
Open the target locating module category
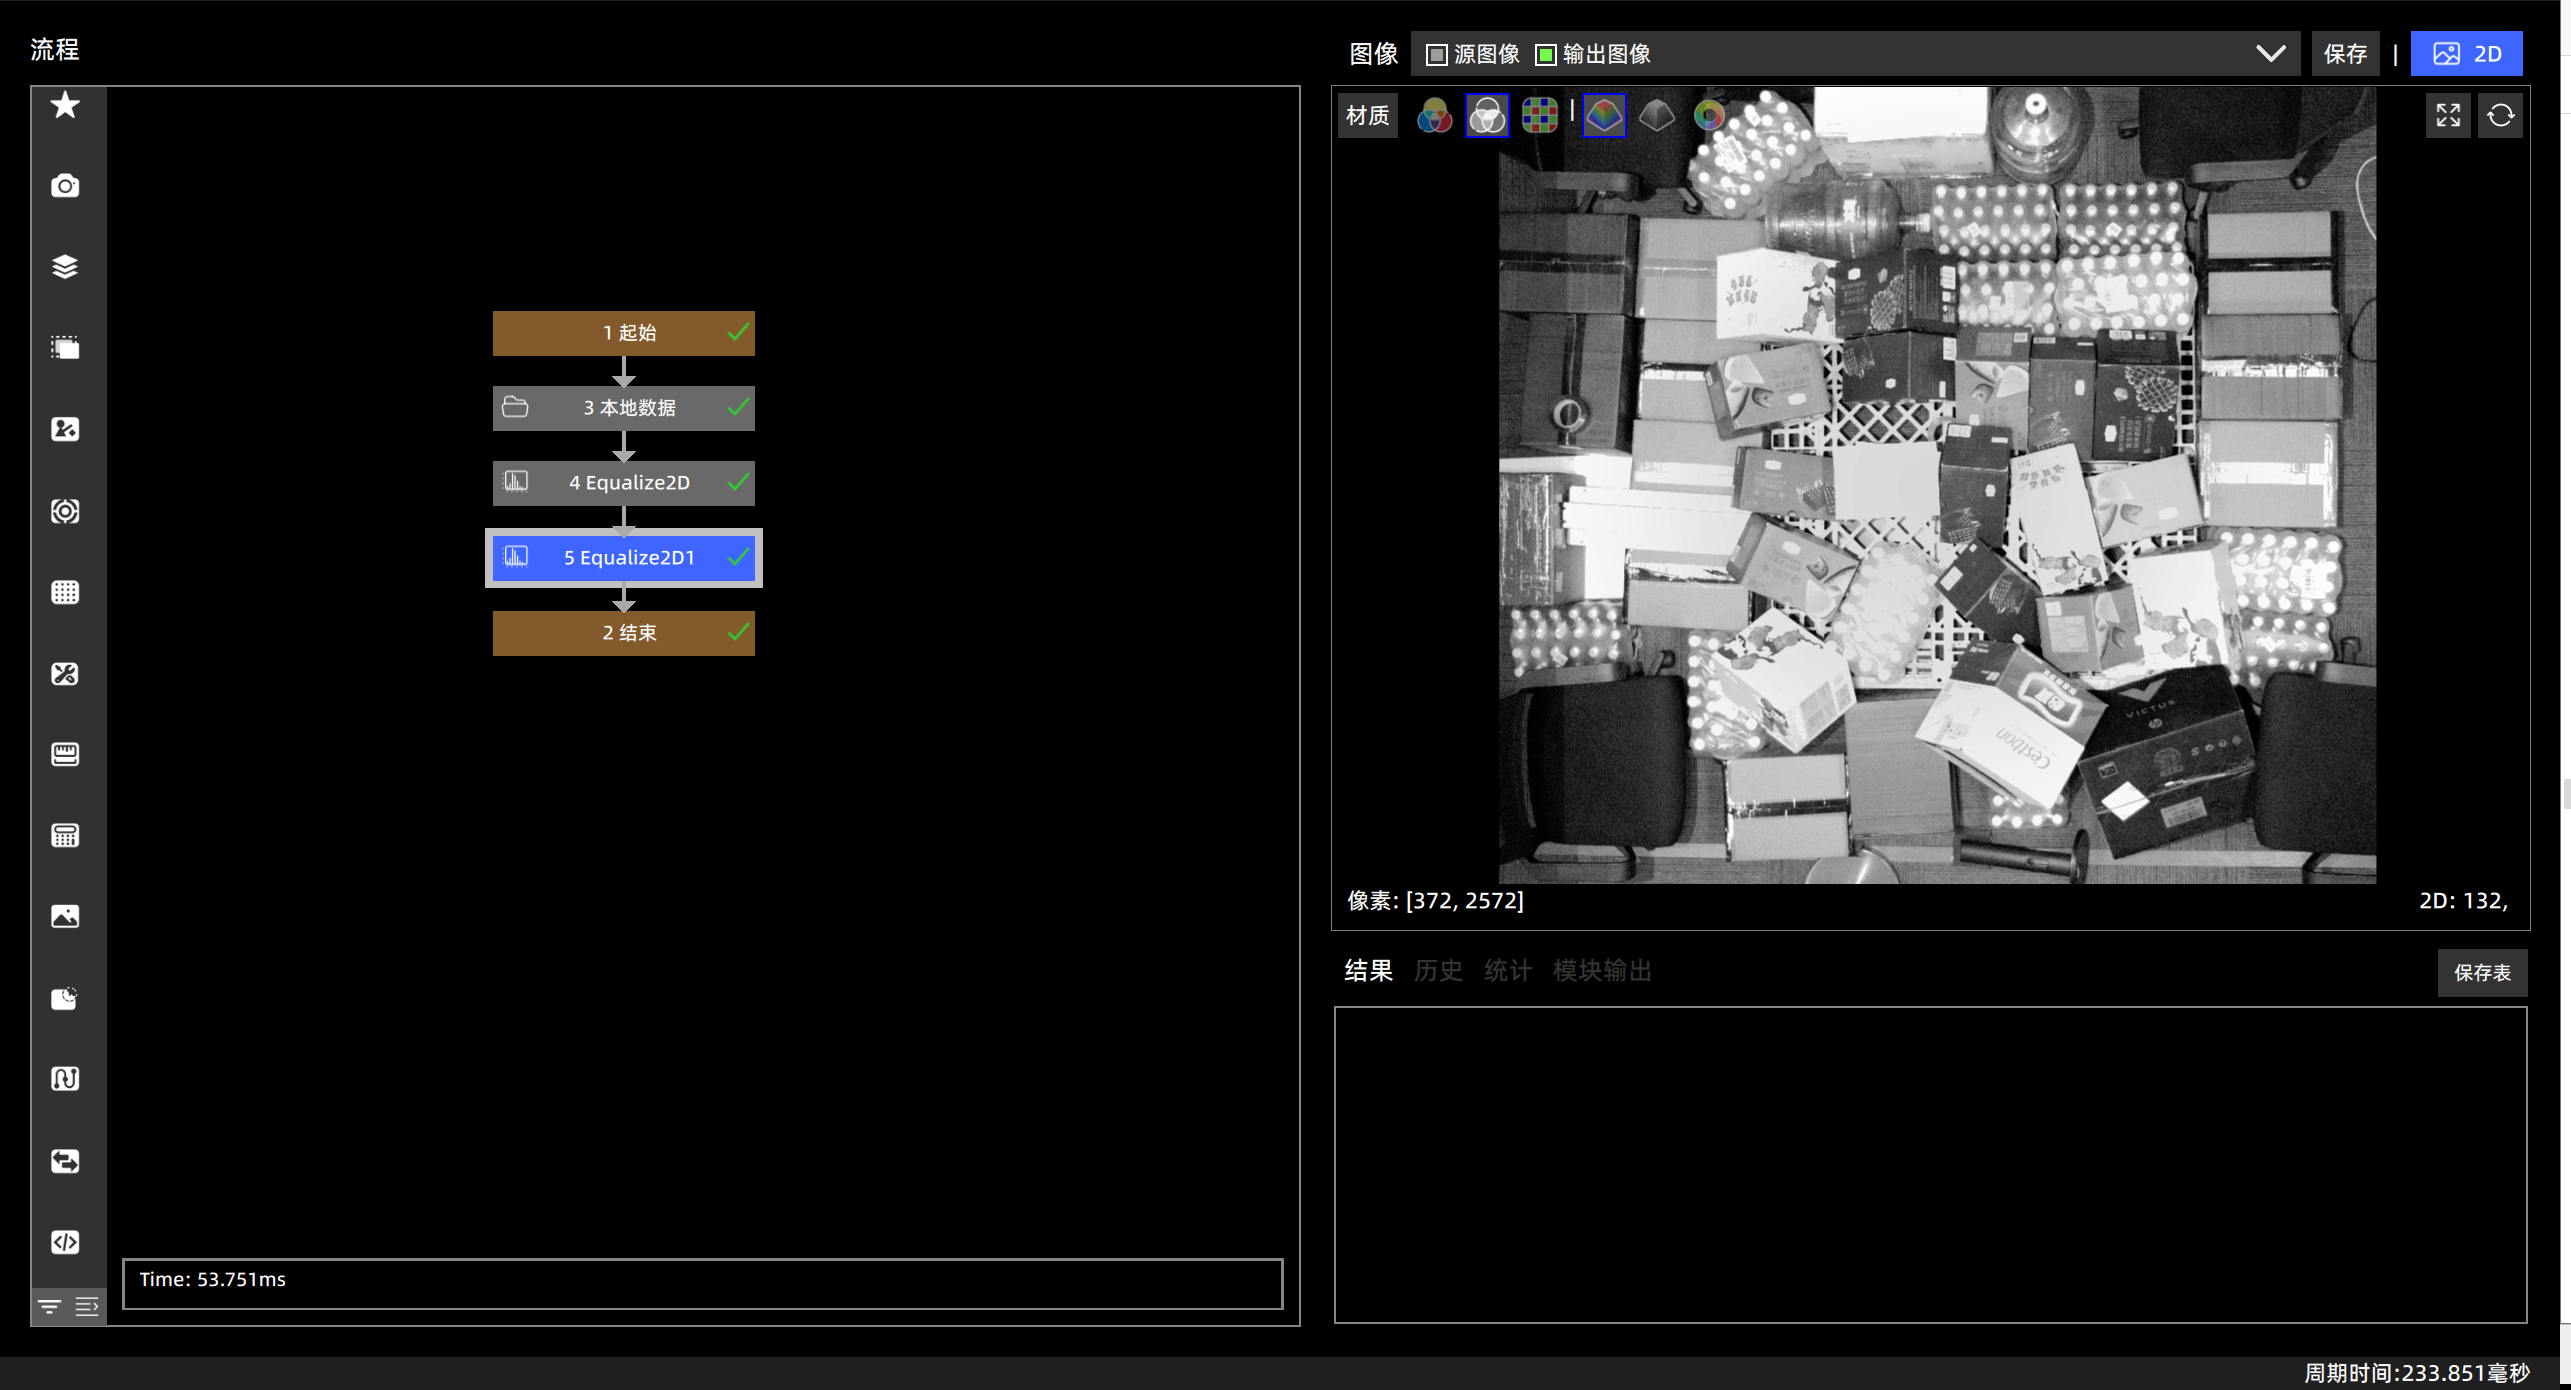[65, 511]
